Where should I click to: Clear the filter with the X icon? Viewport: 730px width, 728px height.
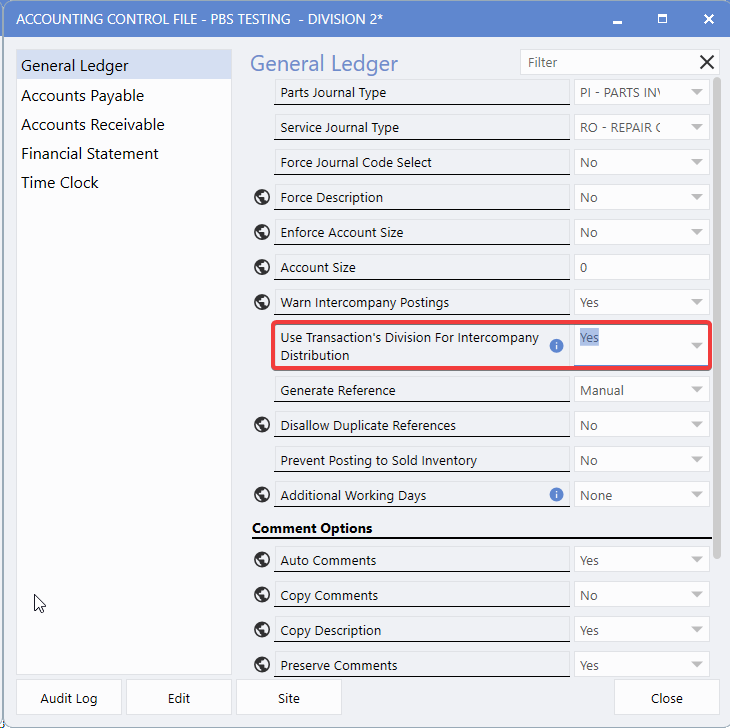point(707,63)
